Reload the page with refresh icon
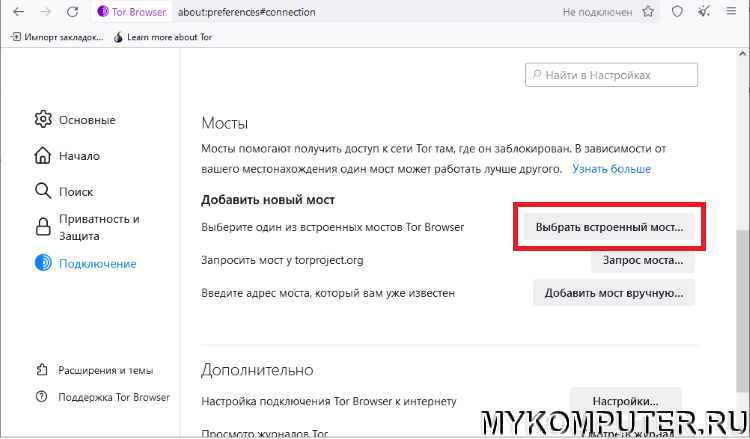 tap(73, 12)
